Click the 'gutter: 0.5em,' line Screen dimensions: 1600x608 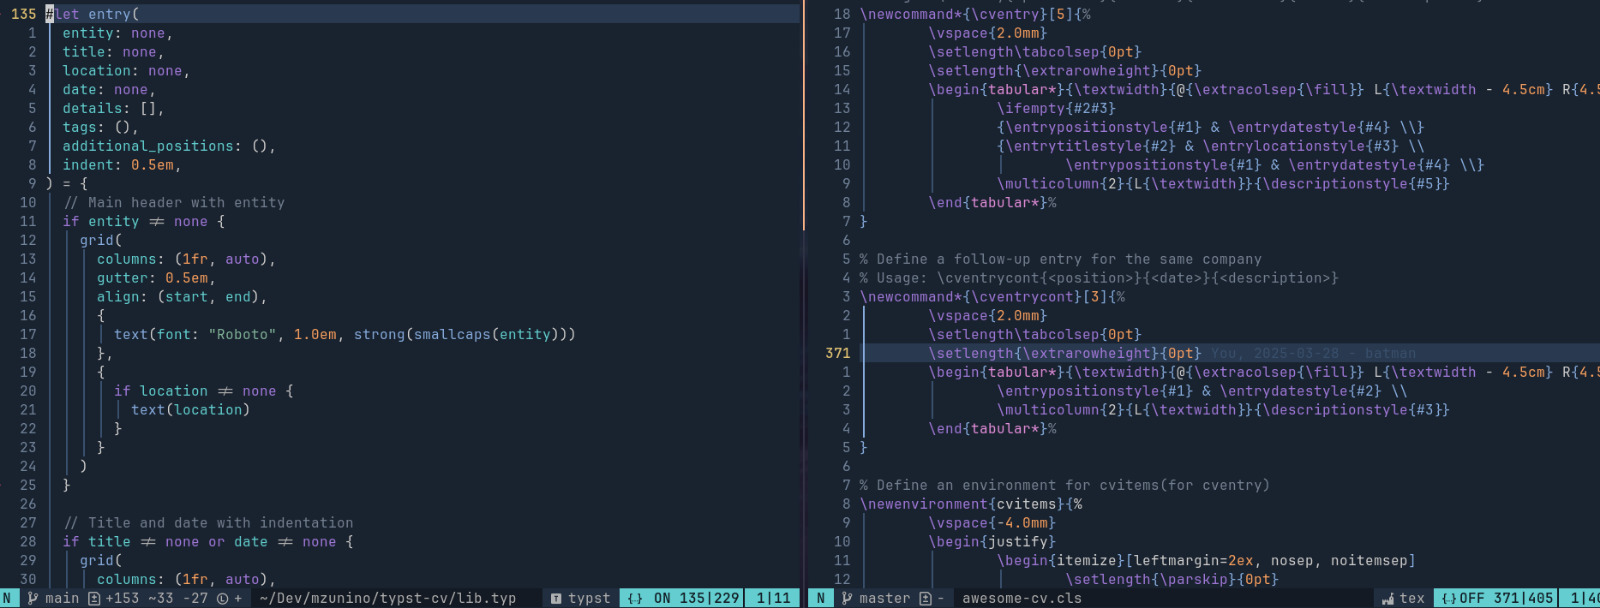[x=156, y=278]
